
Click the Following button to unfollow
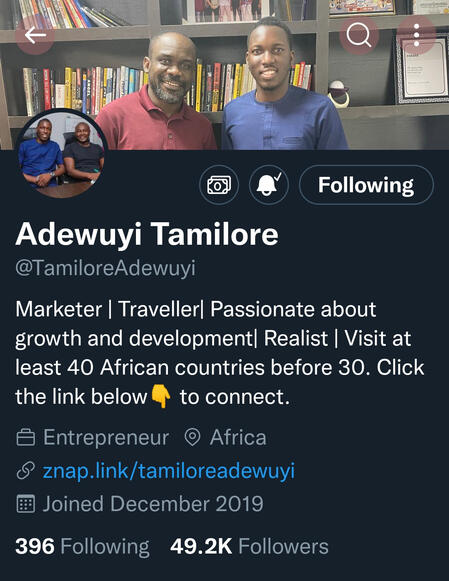coord(366,185)
